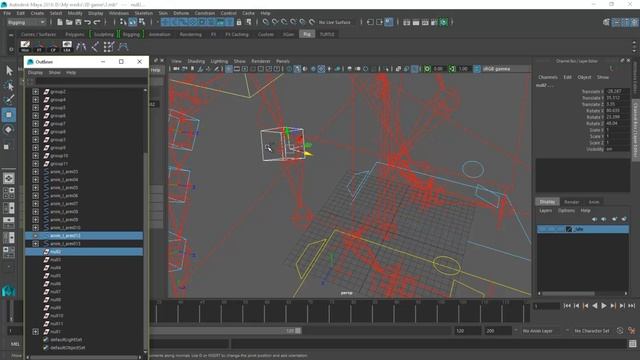This screenshot has height=360, width=640.
Task: Click the current frame input field
Action: (546, 306)
